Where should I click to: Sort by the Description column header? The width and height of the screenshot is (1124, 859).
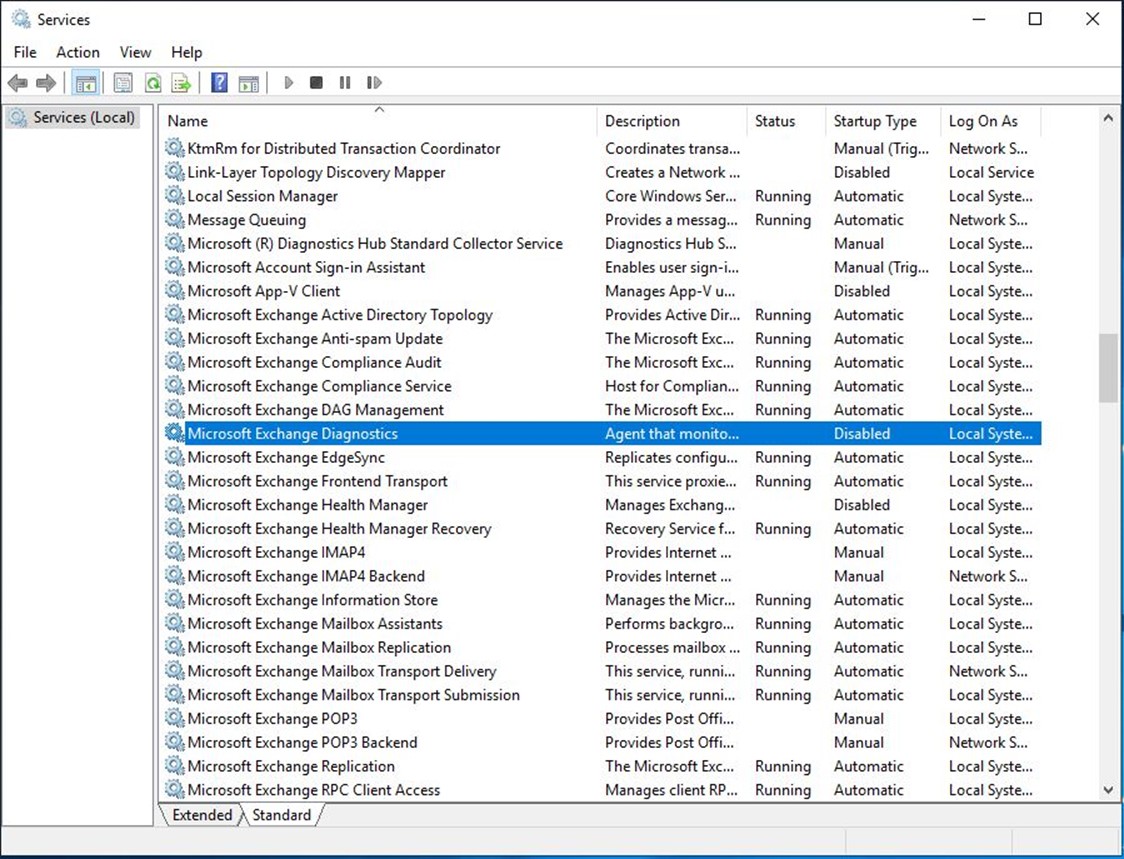pos(671,121)
